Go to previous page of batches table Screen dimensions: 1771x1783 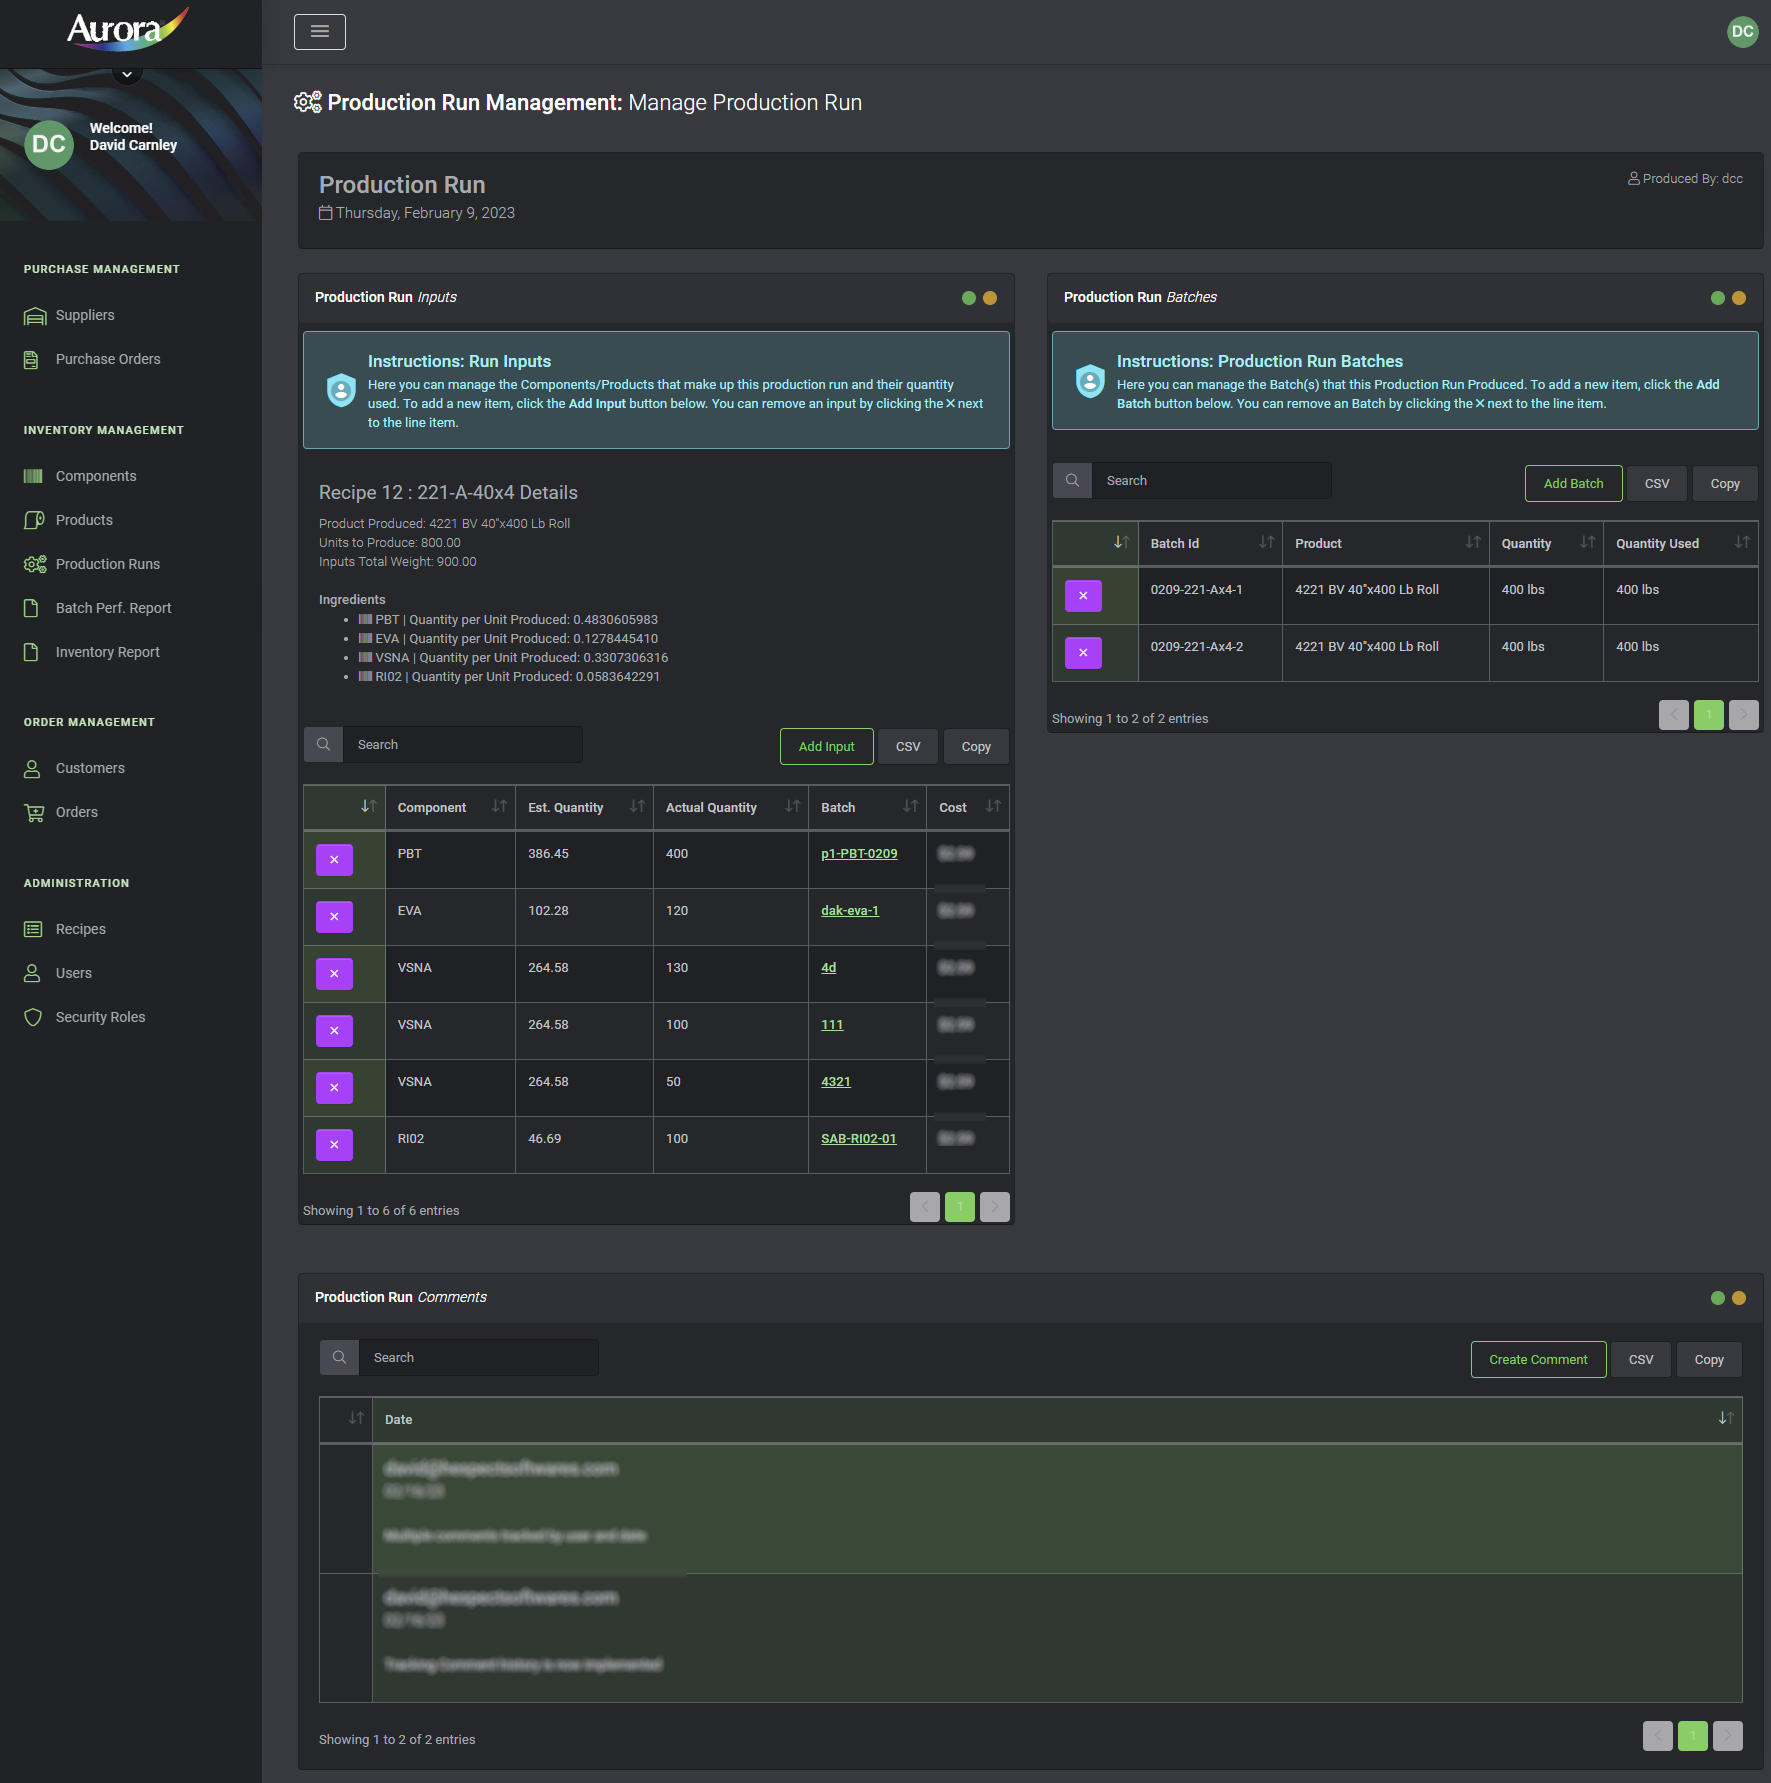pos(1674,715)
